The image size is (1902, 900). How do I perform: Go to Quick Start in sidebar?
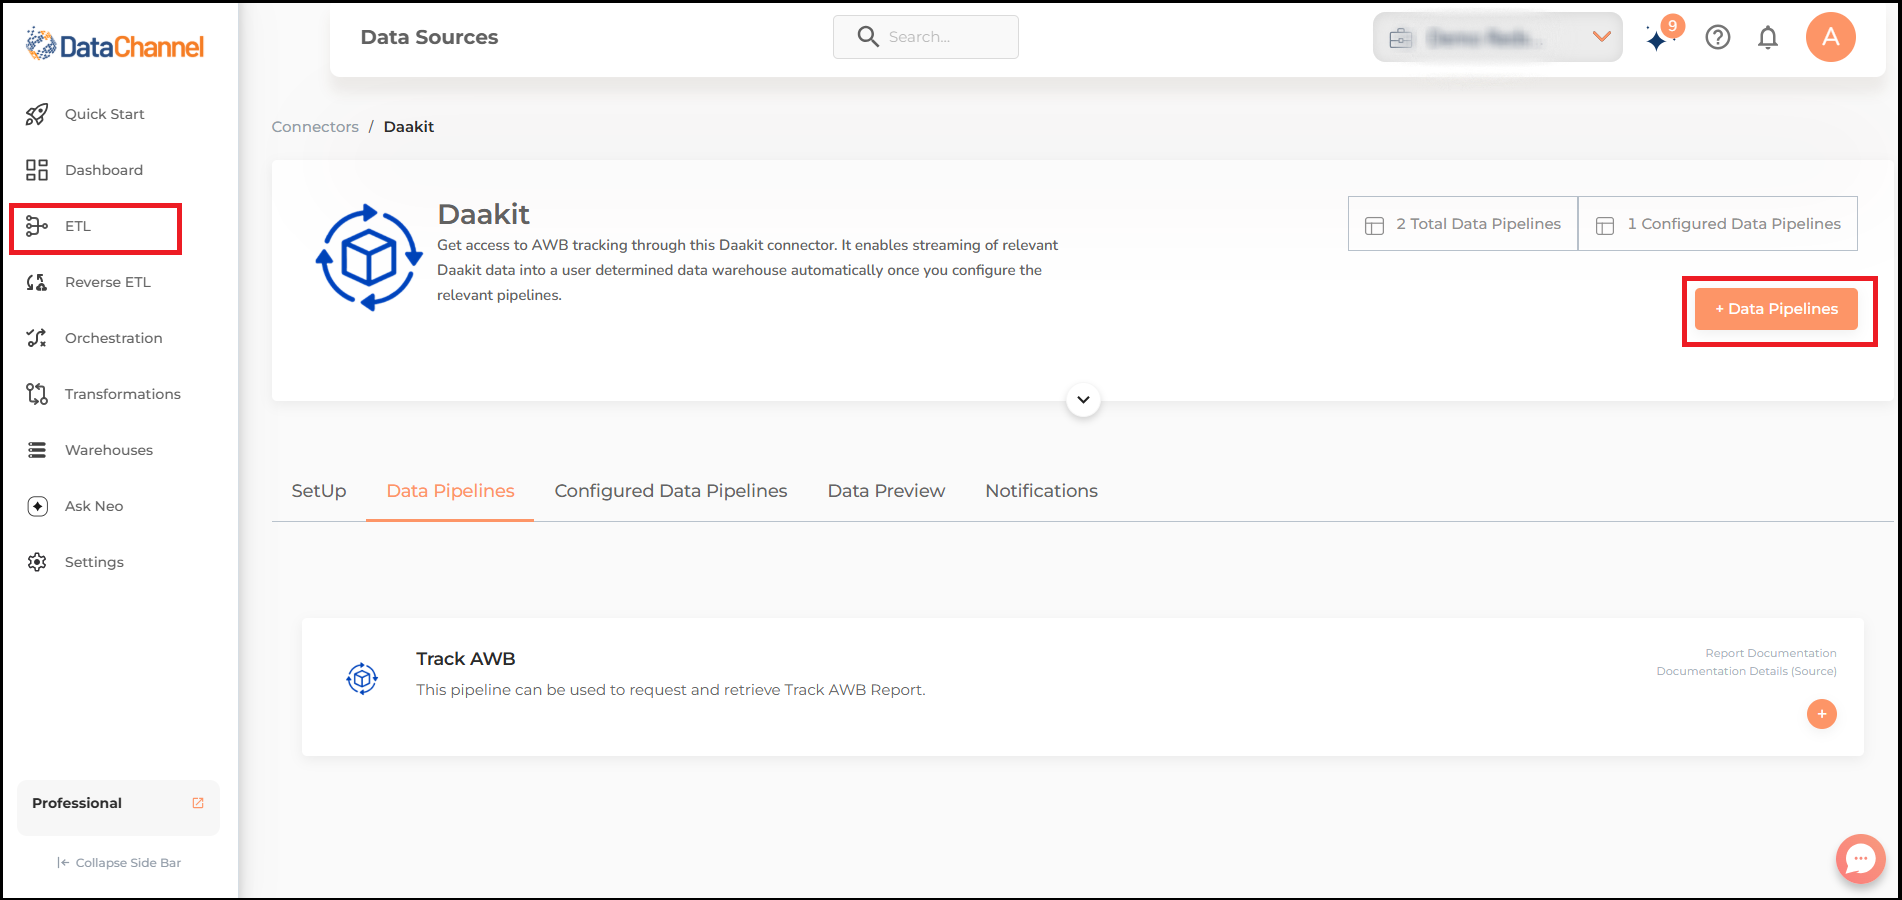(x=105, y=114)
